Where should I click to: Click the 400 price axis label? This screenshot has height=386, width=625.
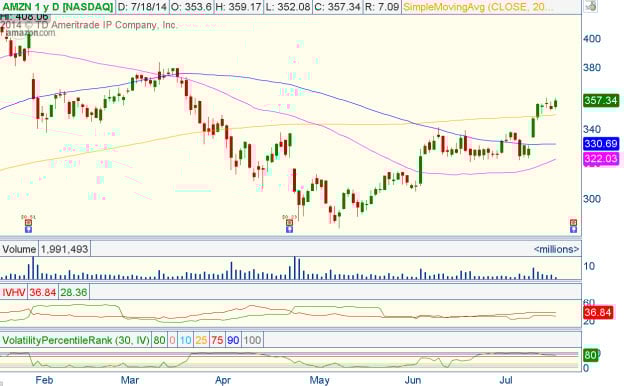[x=592, y=39]
